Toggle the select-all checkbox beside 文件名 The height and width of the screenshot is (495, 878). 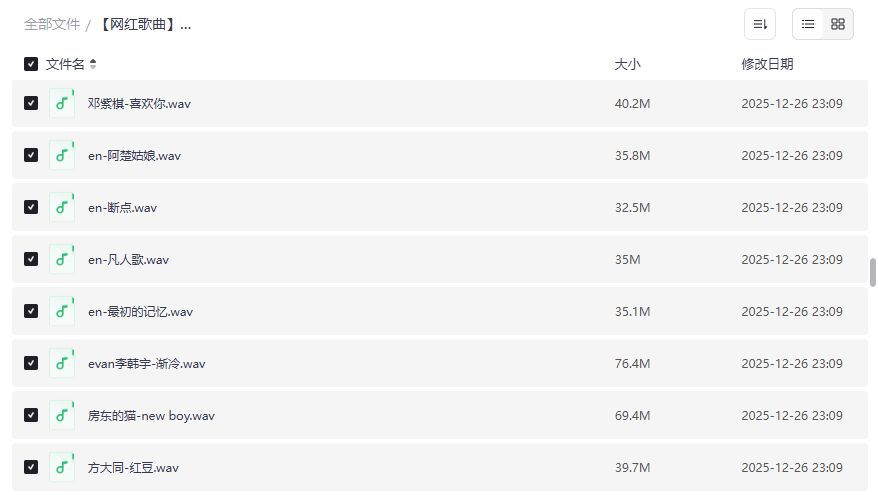pos(31,64)
